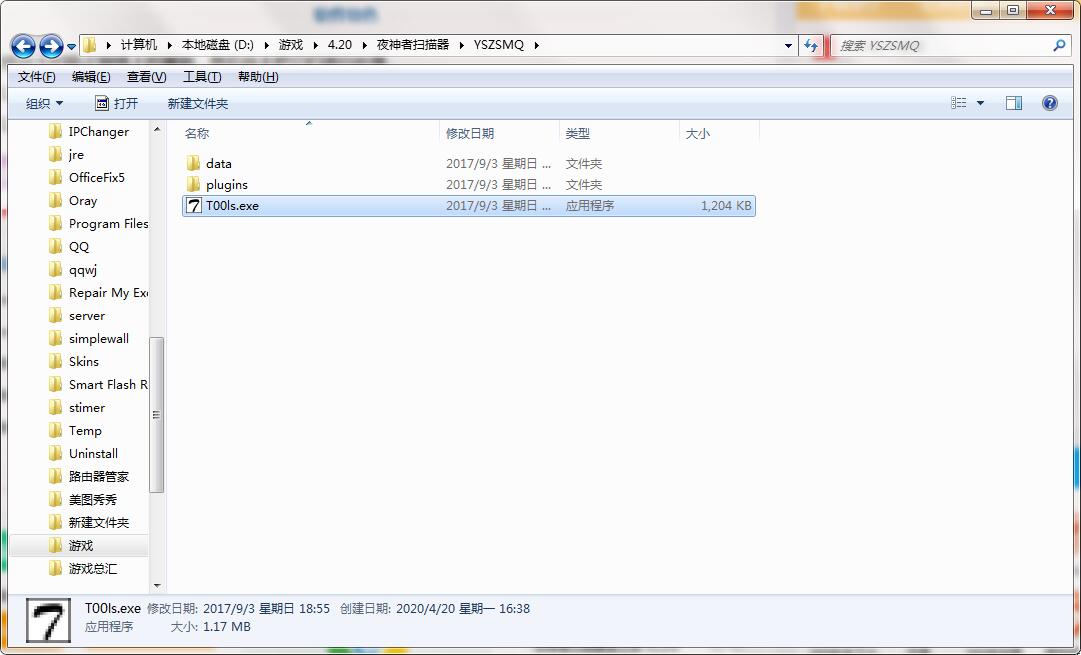
Task: Open the 帮助(H) menu
Action: pyautogui.click(x=258, y=77)
